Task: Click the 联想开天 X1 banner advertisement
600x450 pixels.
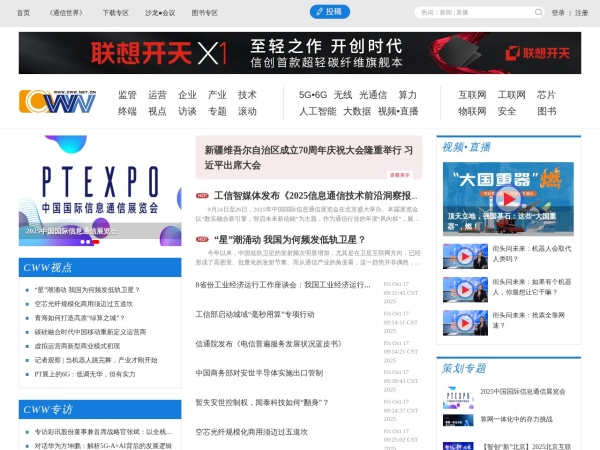Action: pos(299,52)
